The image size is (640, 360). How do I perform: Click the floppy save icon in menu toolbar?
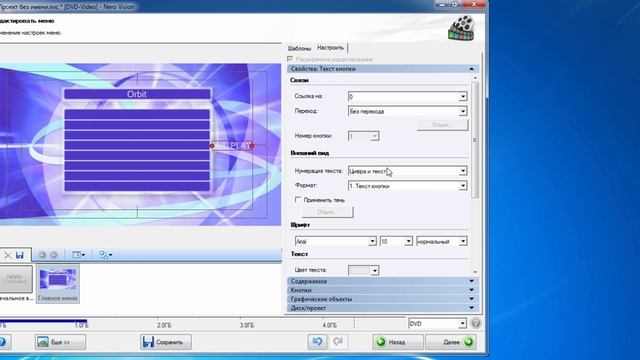coord(20,256)
